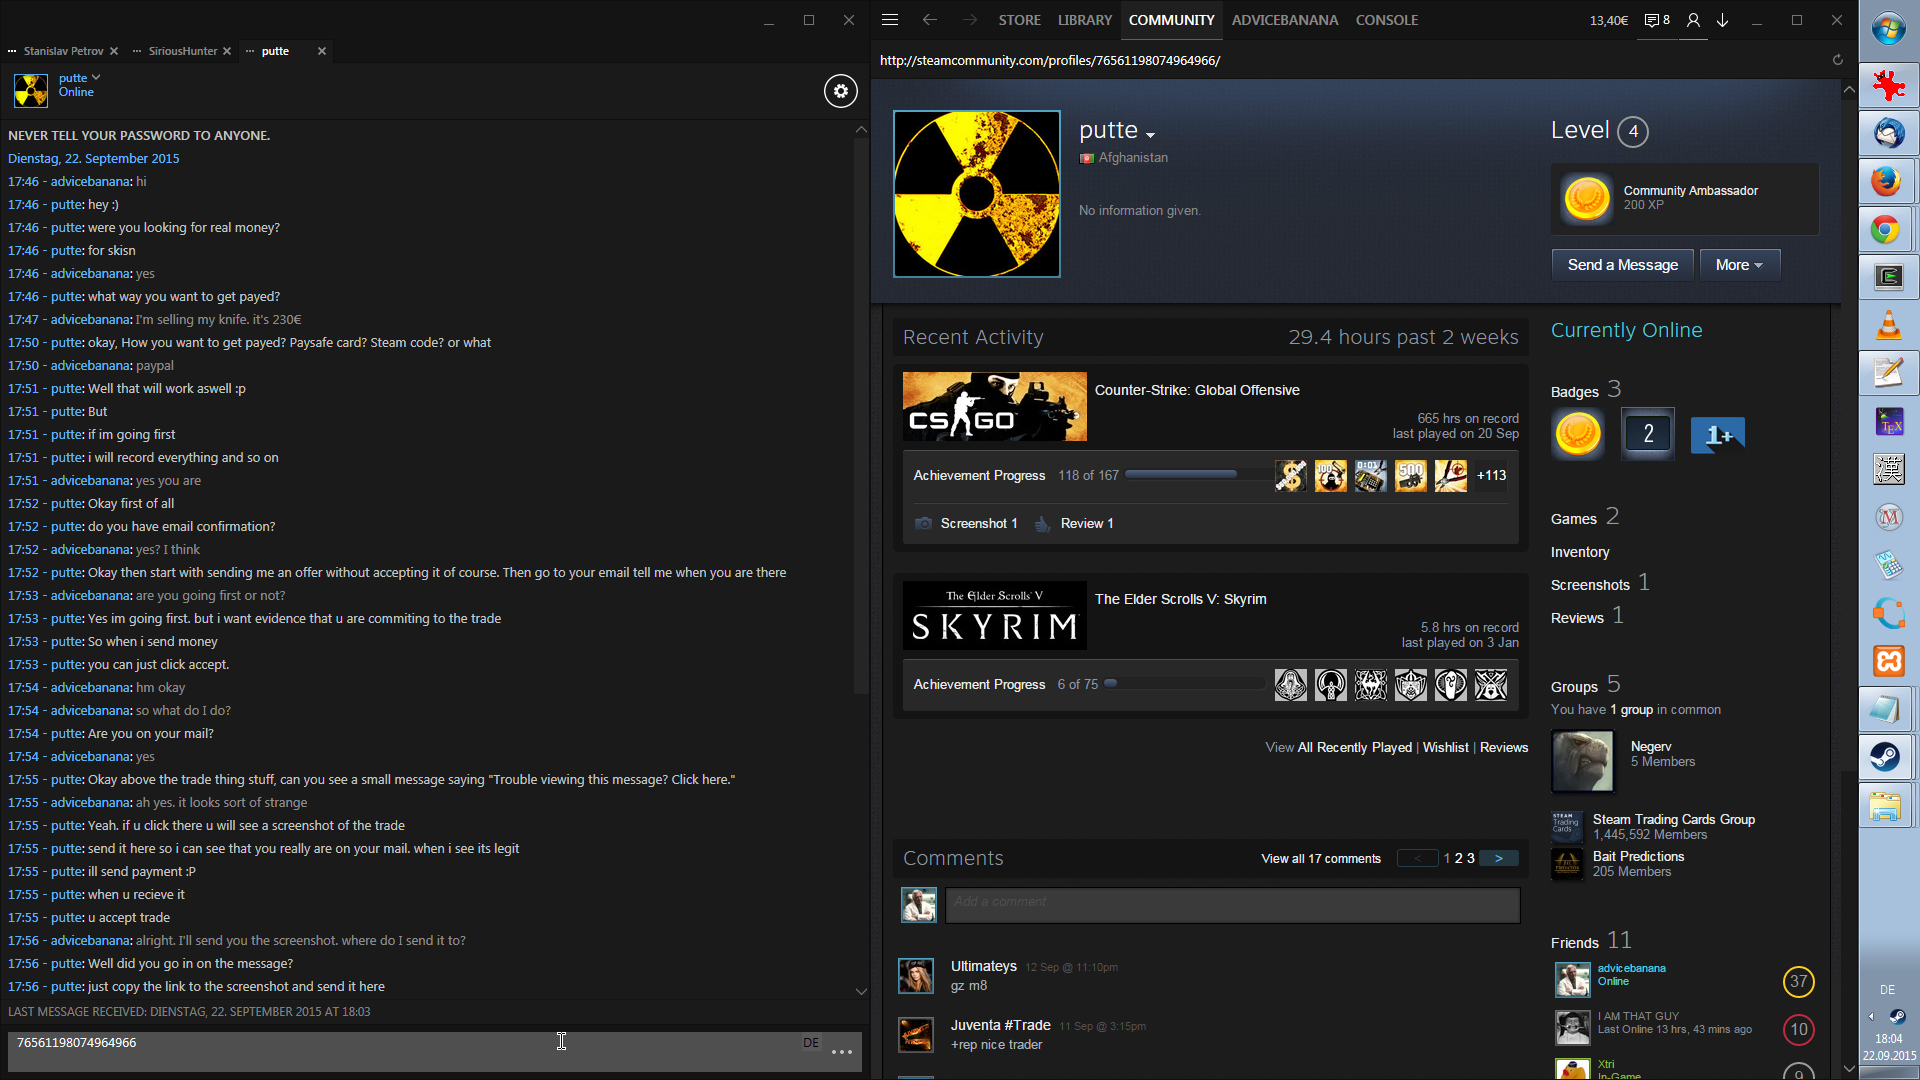The width and height of the screenshot is (1920, 1080).
Task: Click the Send a Message button
Action: (1622, 265)
